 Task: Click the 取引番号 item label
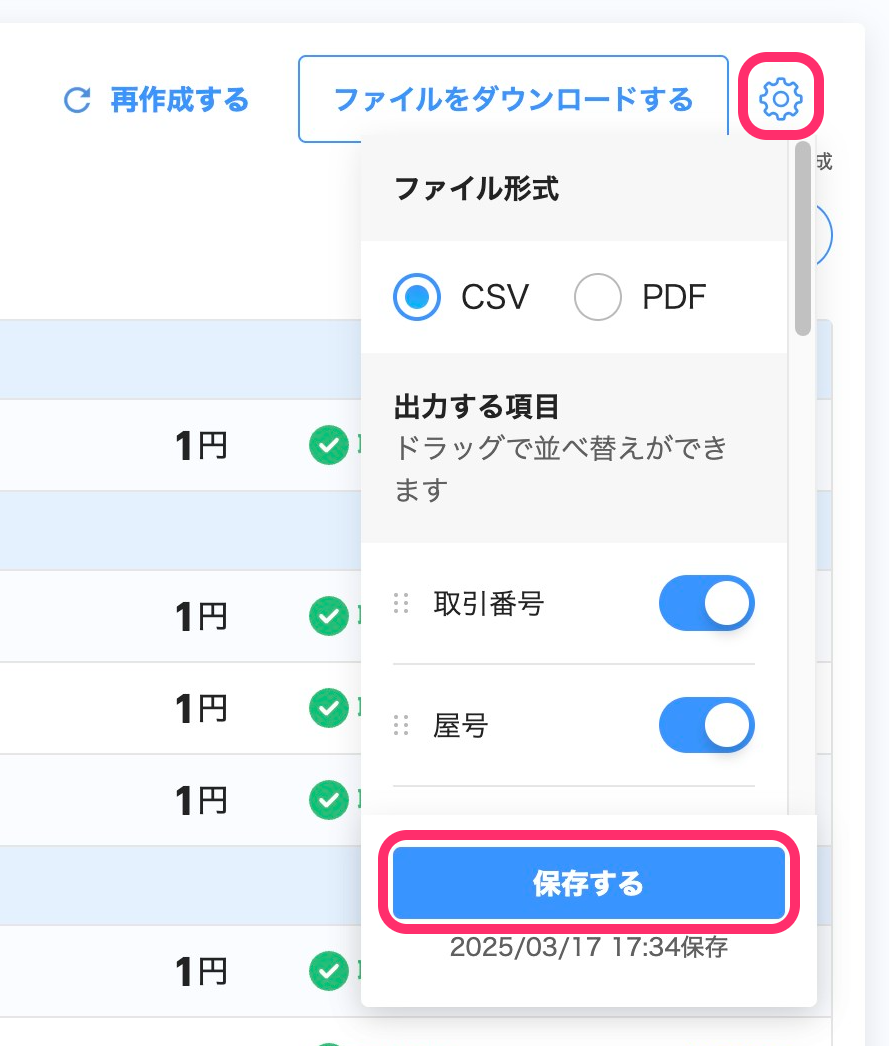click(x=488, y=604)
